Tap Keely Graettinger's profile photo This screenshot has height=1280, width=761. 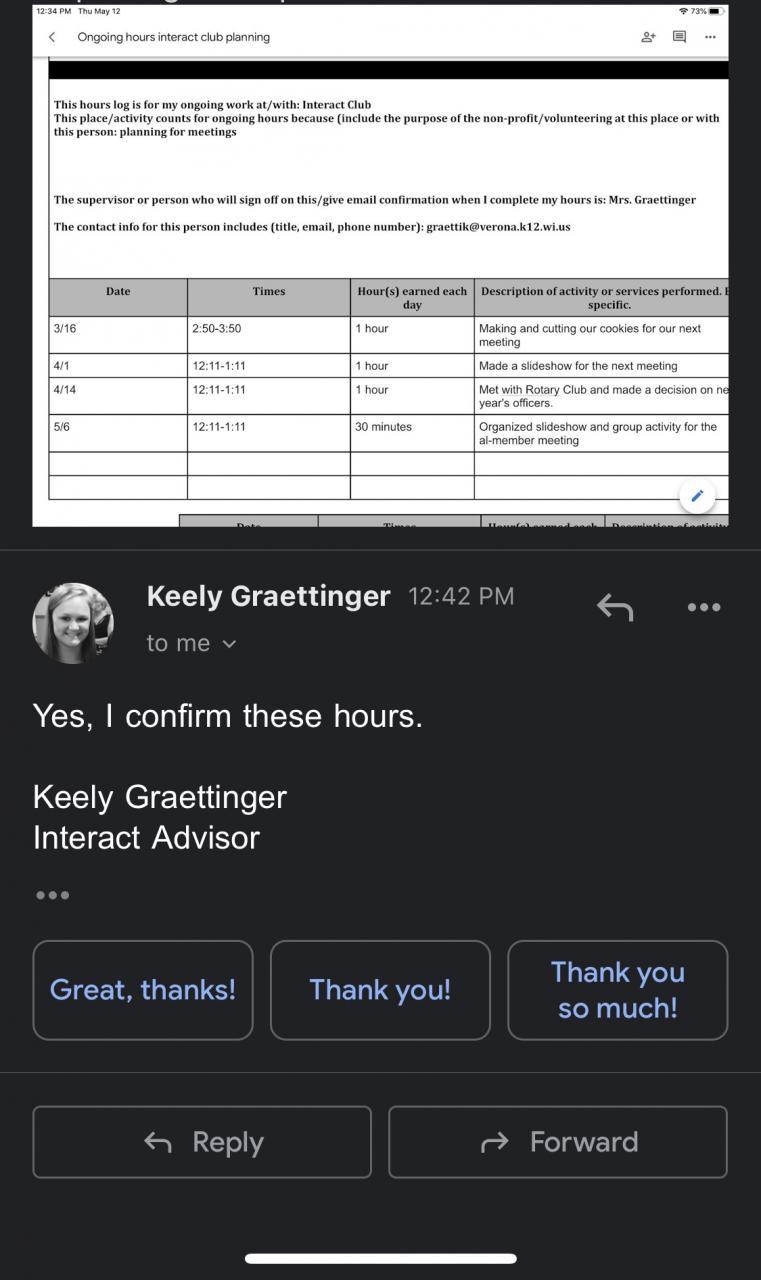(x=73, y=623)
